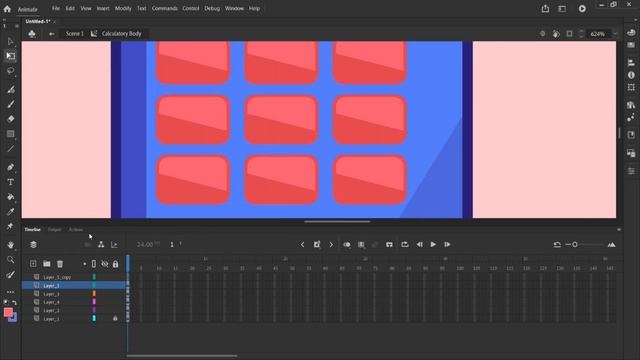Expand the more tools ellipsis

[x=11, y=292]
